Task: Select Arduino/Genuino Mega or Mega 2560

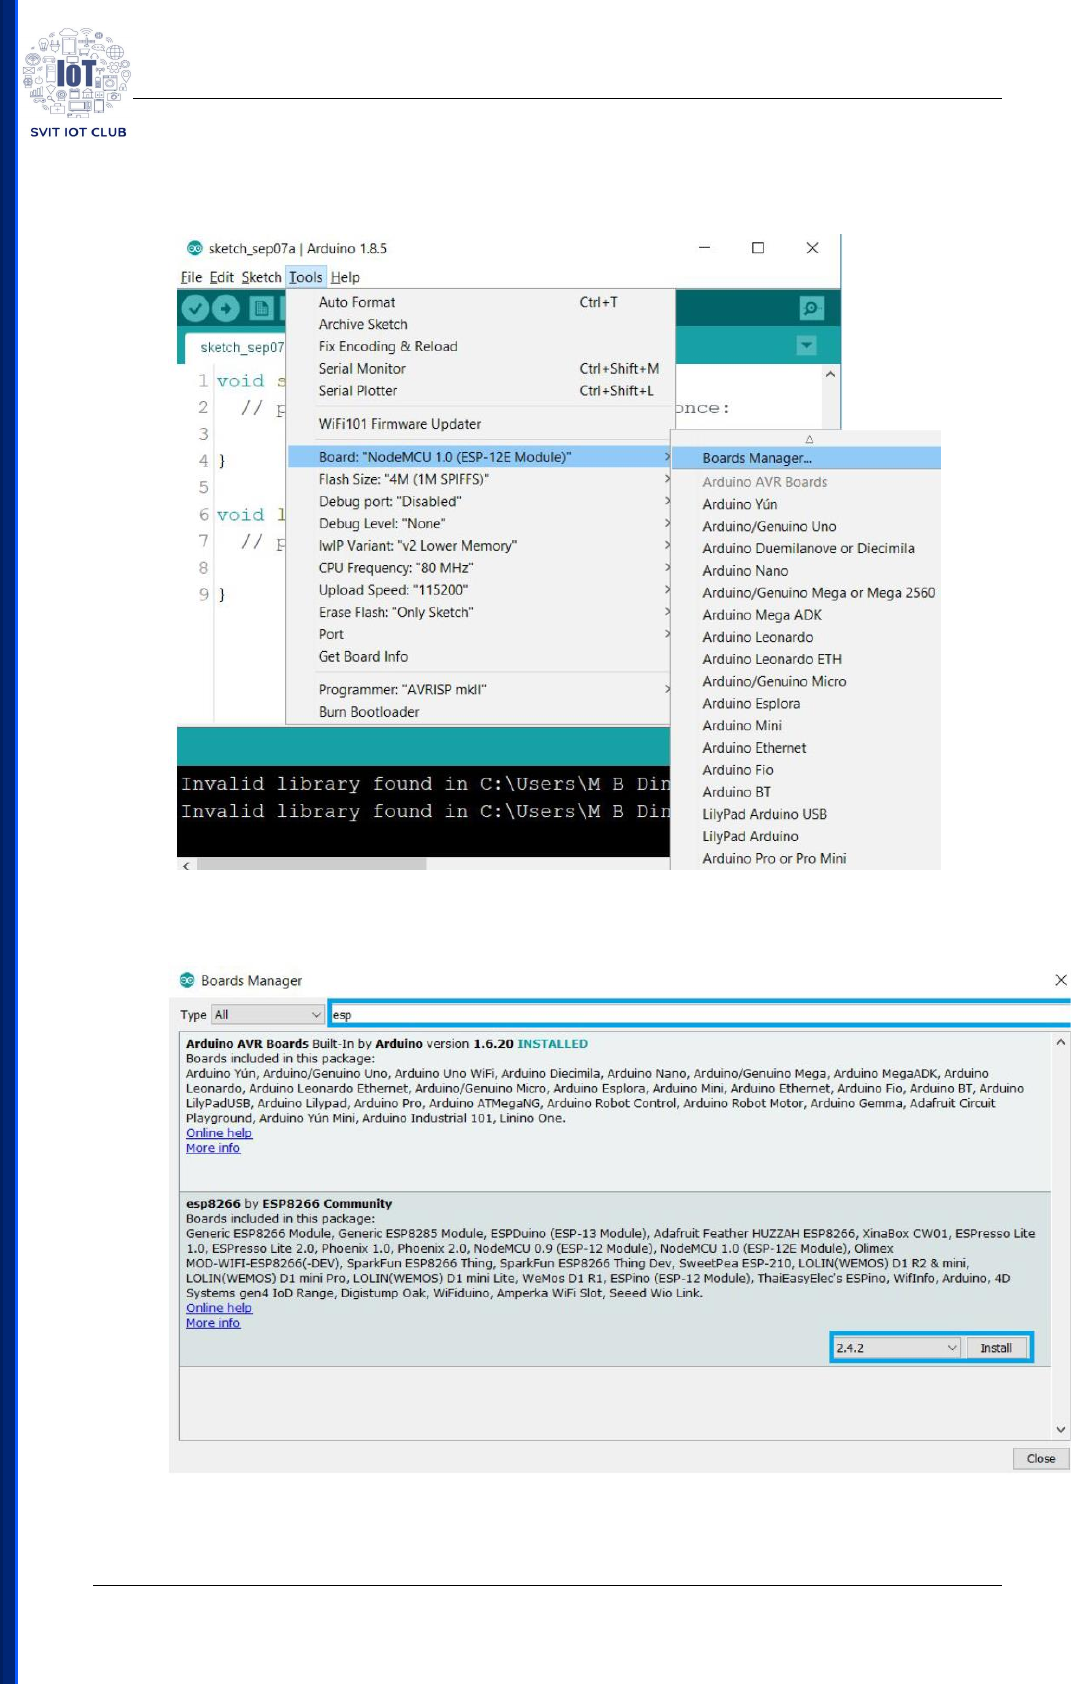Action: tap(807, 592)
